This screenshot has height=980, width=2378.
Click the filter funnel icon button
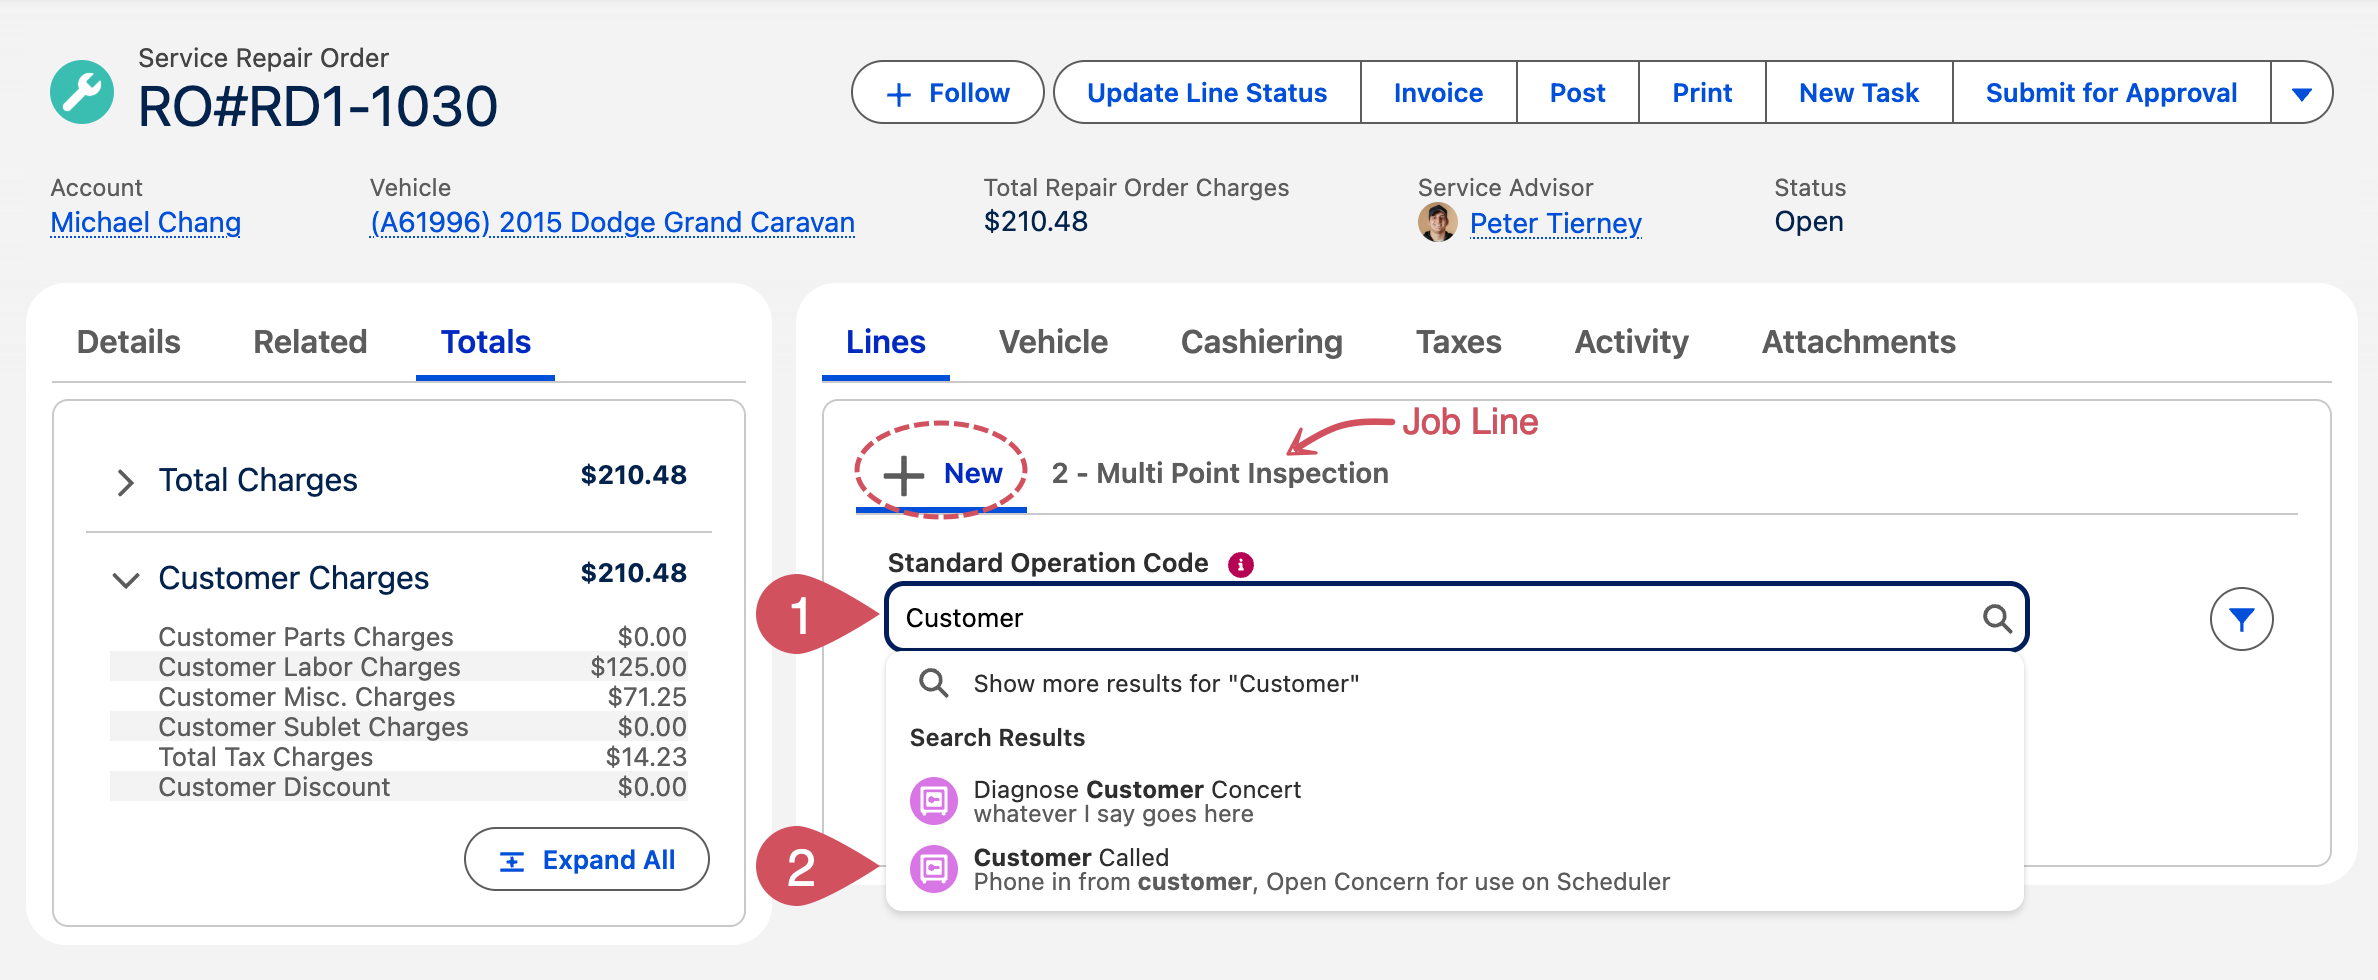tap(2241, 619)
